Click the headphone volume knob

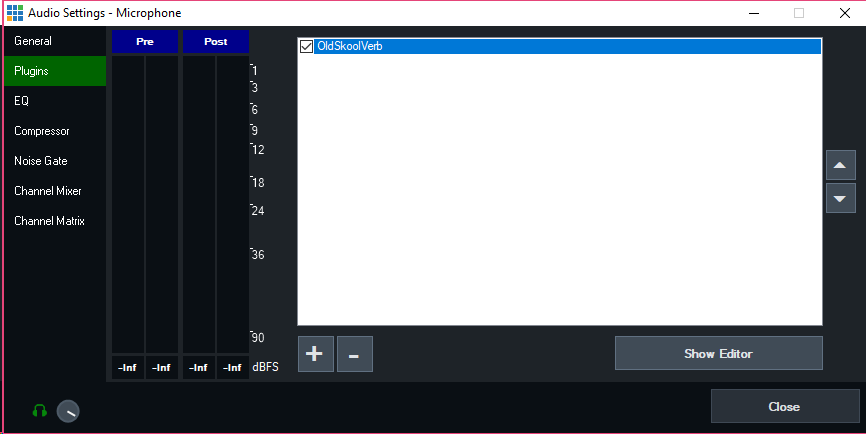(68, 411)
